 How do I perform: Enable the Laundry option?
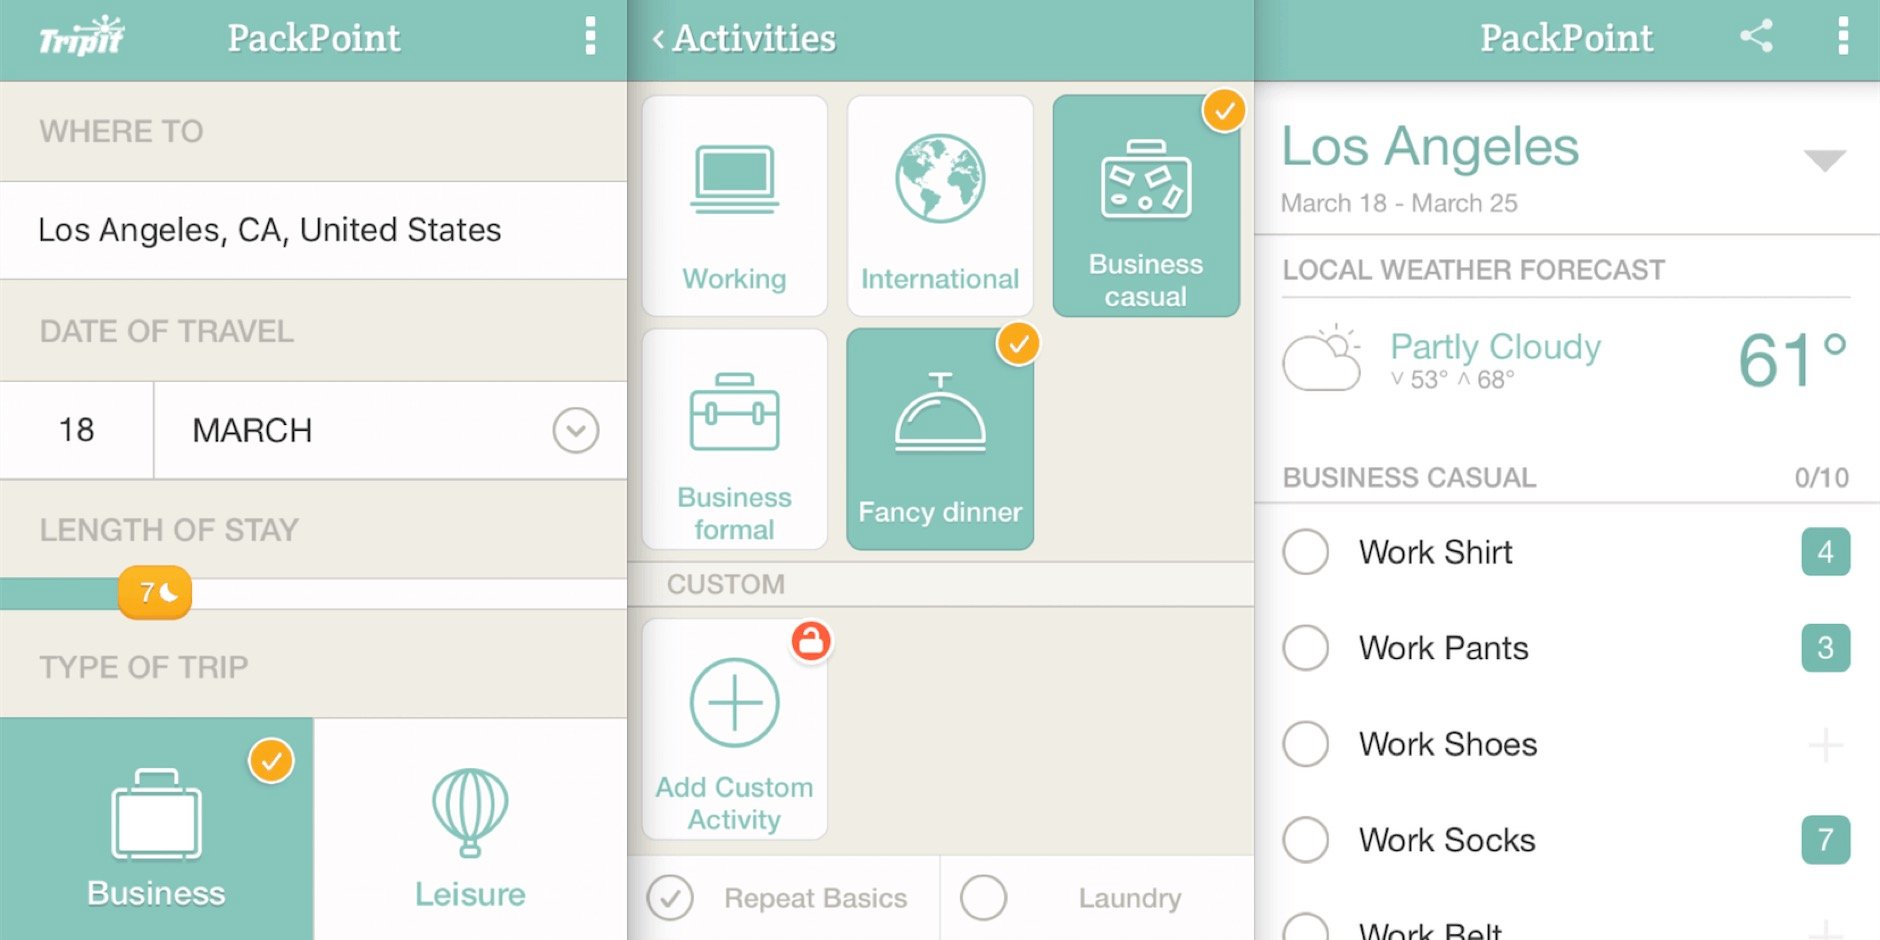point(984,898)
